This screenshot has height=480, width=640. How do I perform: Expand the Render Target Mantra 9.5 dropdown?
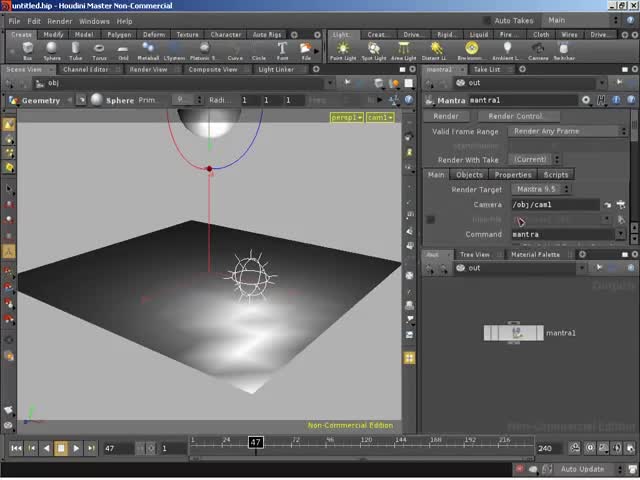point(541,189)
